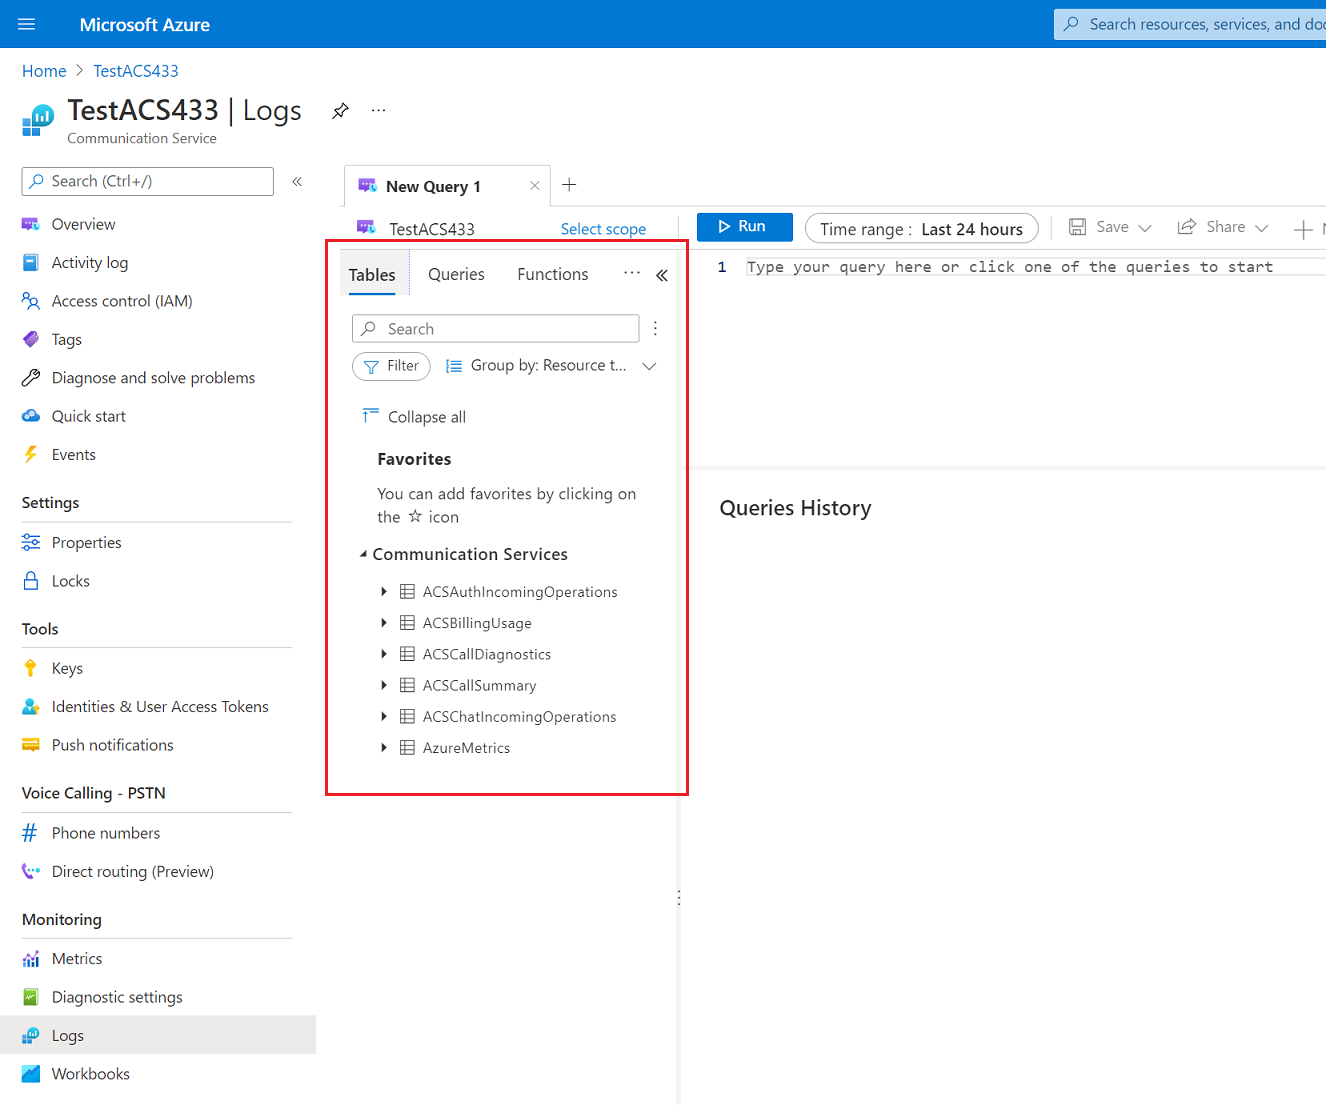The height and width of the screenshot is (1105, 1326).
Task: Open the Metrics monitoring icon
Action: [x=31, y=958]
